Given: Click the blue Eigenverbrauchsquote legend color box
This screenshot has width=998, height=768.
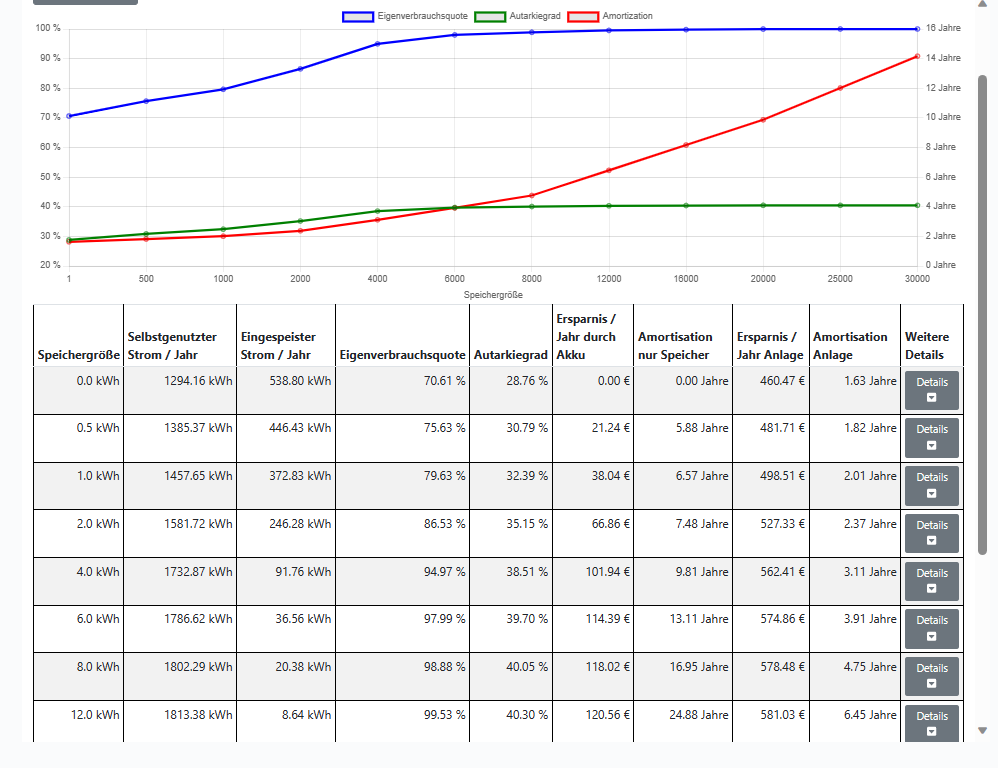Looking at the screenshot, I should 358,17.
